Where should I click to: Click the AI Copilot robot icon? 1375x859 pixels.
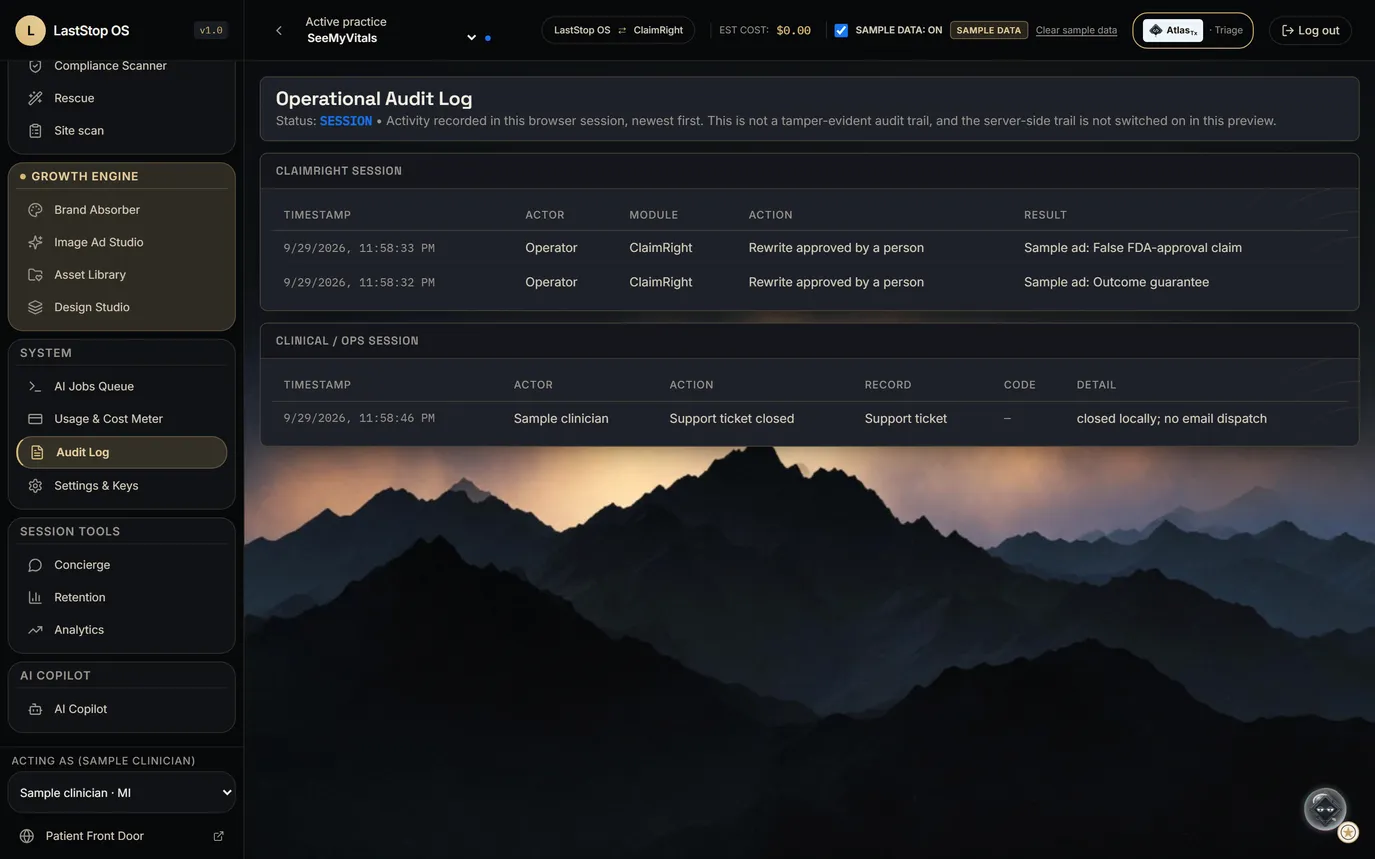coord(35,709)
